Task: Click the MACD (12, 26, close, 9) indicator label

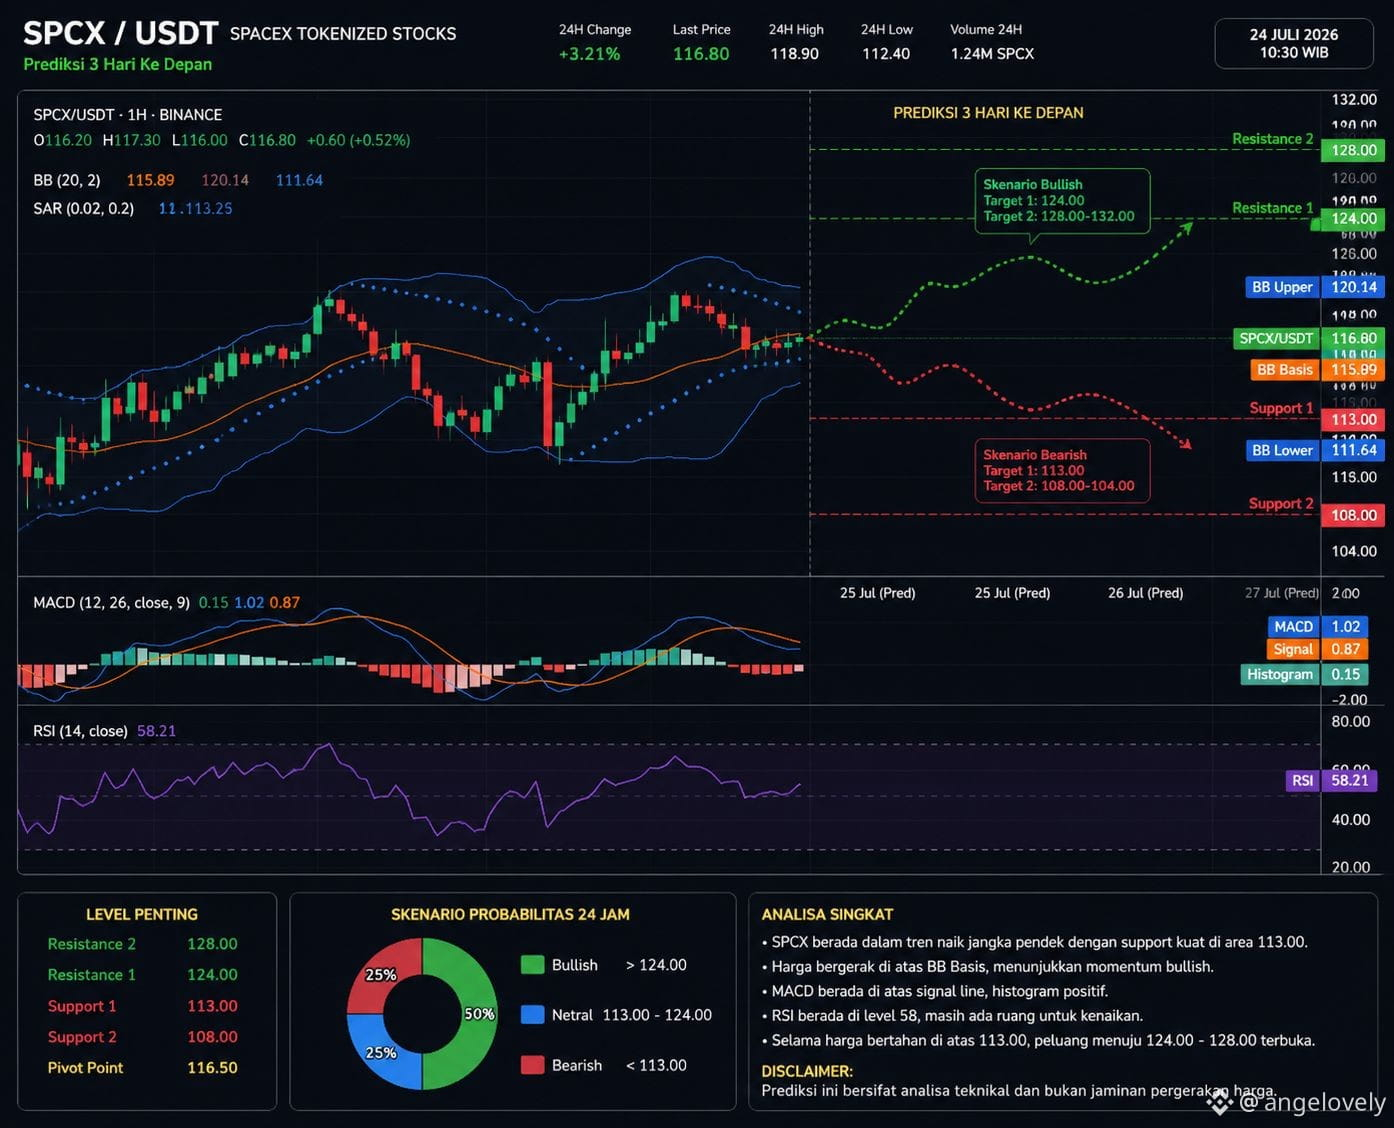Action: click(111, 603)
